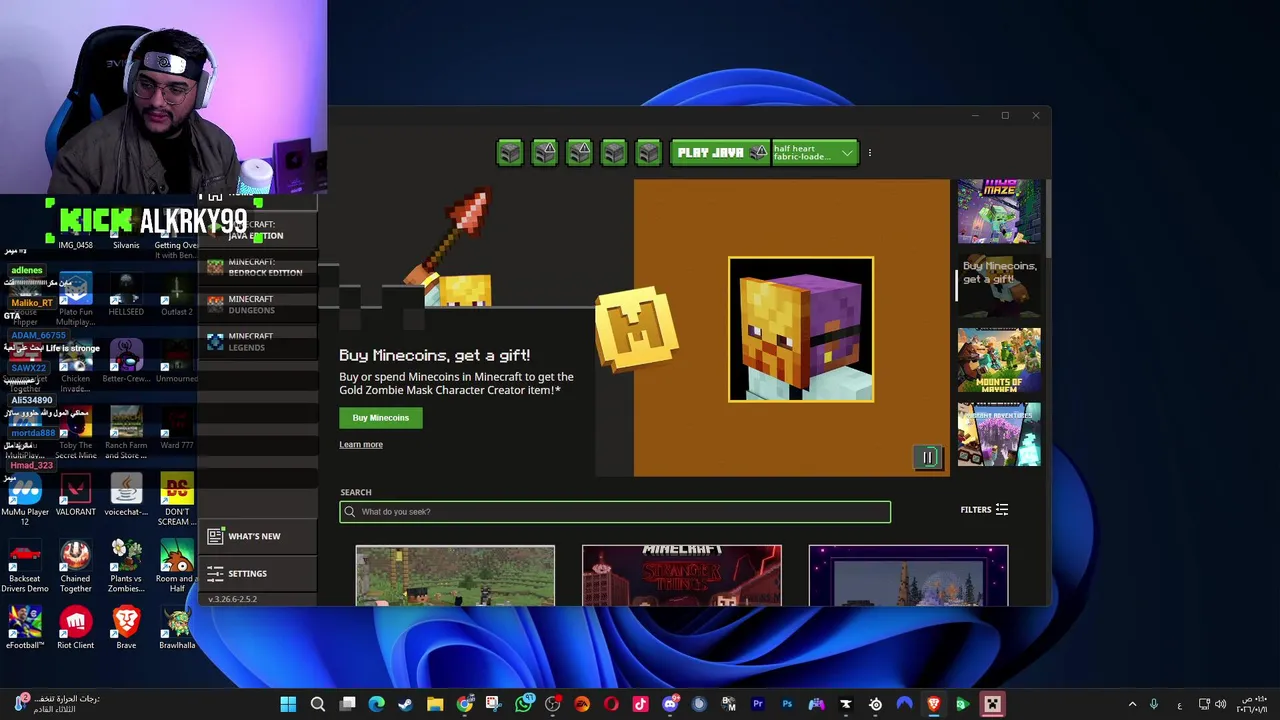Launch the game with Play Java button
1280x720 pixels.
click(721, 153)
